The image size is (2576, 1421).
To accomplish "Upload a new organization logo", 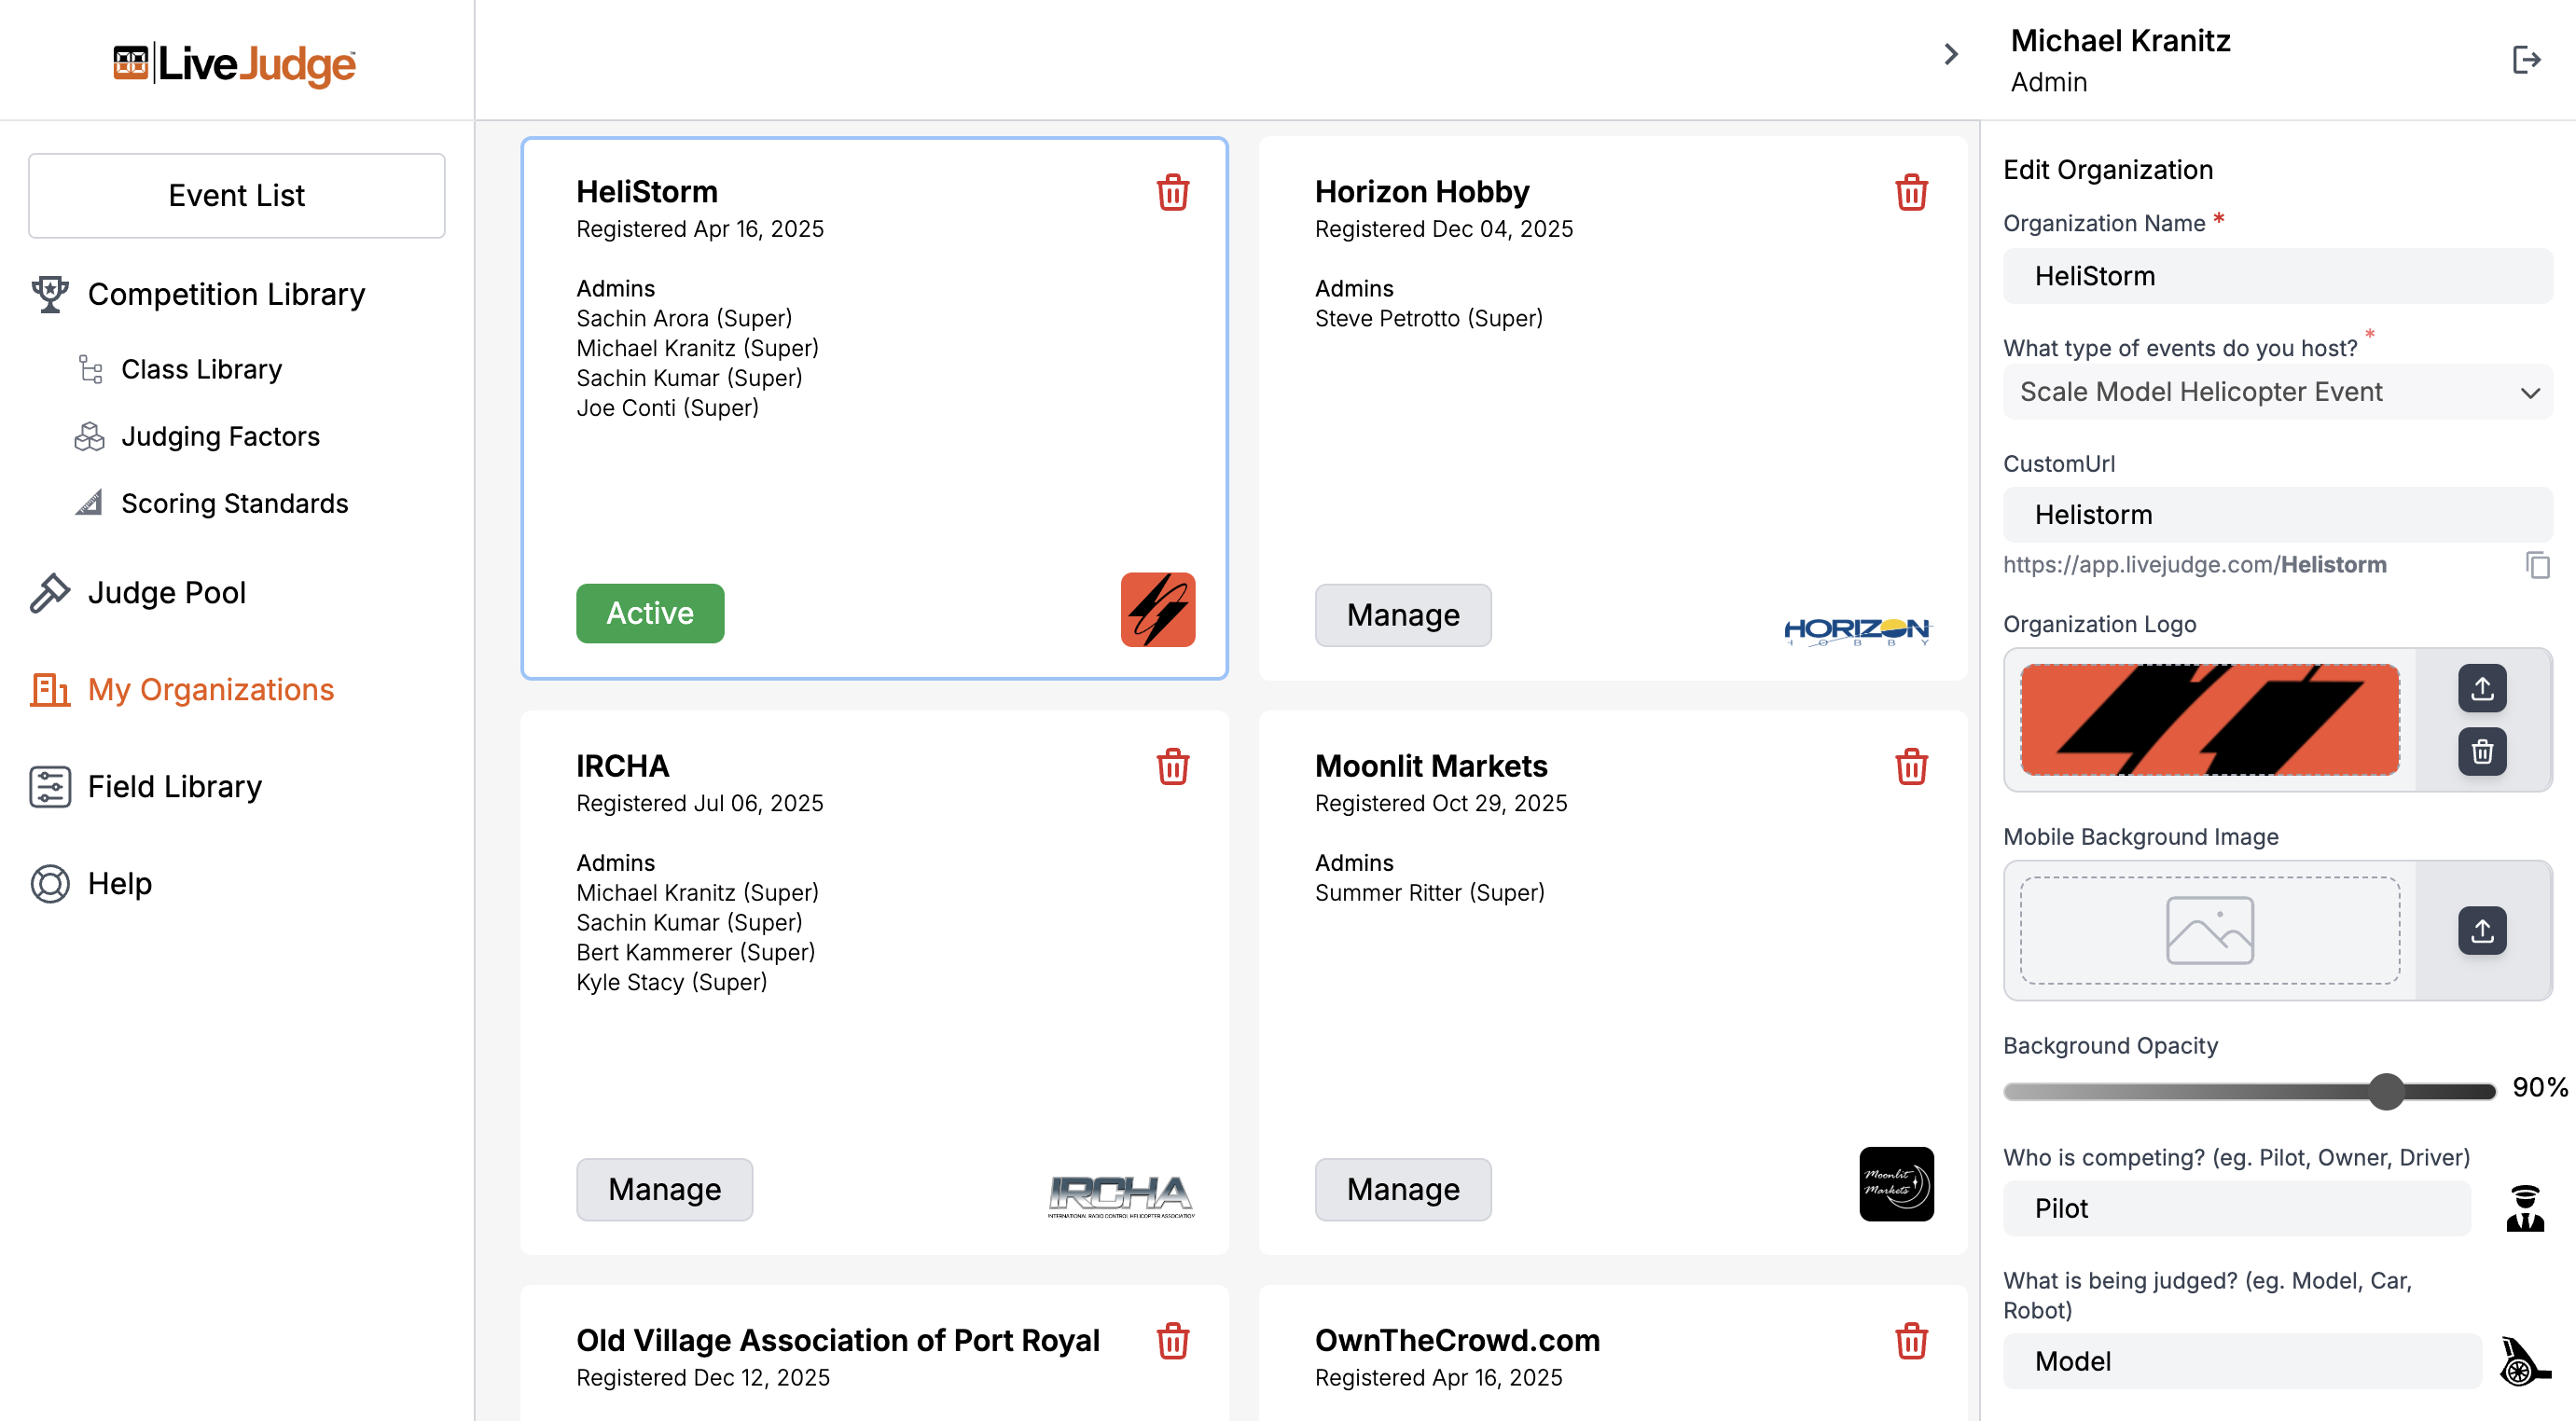I will click(x=2481, y=688).
